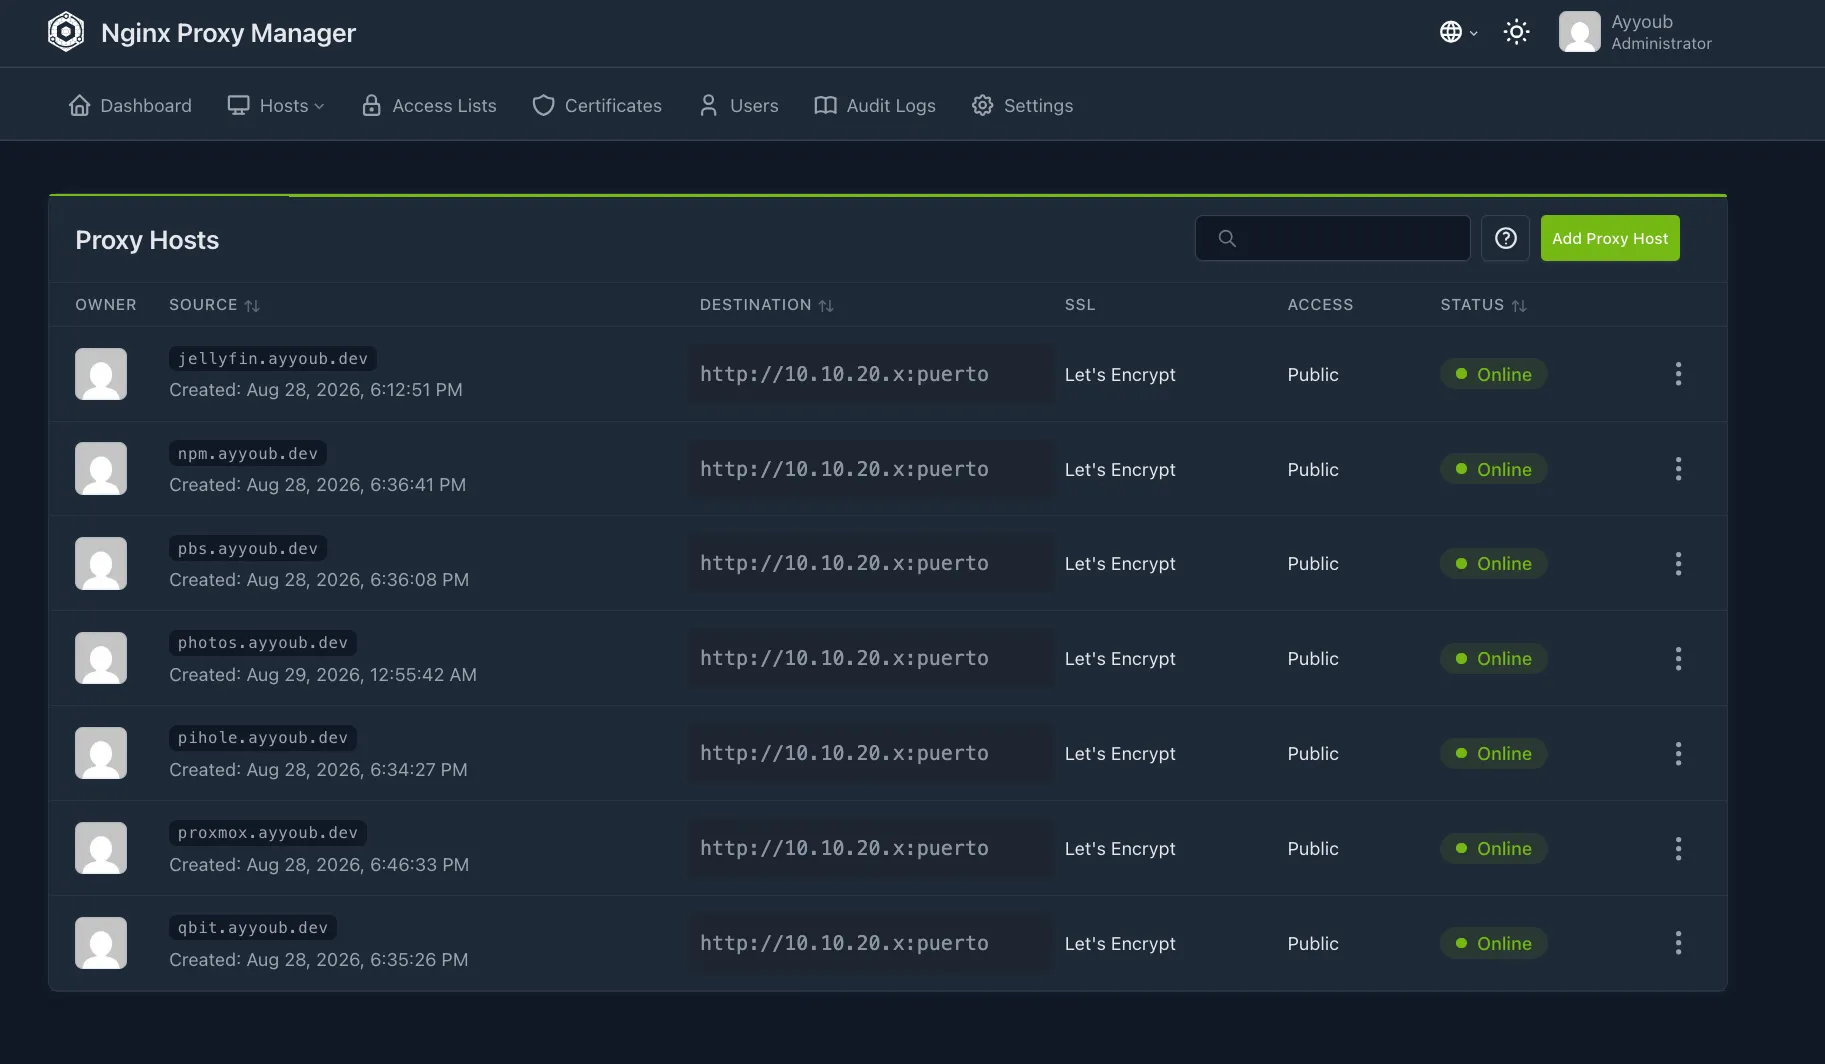Navigate to the Users page
This screenshot has height=1064, width=1825.
coord(739,106)
